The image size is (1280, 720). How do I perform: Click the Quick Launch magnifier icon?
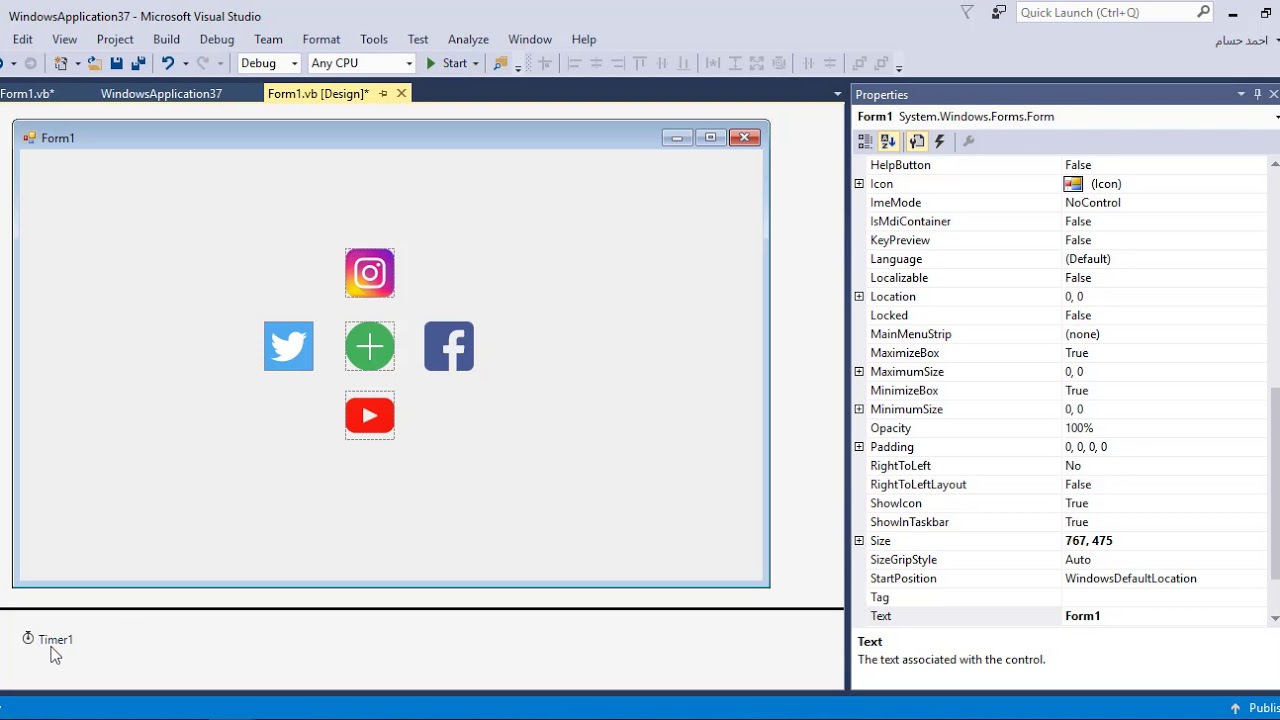pyautogui.click(x=1204, y=12)
